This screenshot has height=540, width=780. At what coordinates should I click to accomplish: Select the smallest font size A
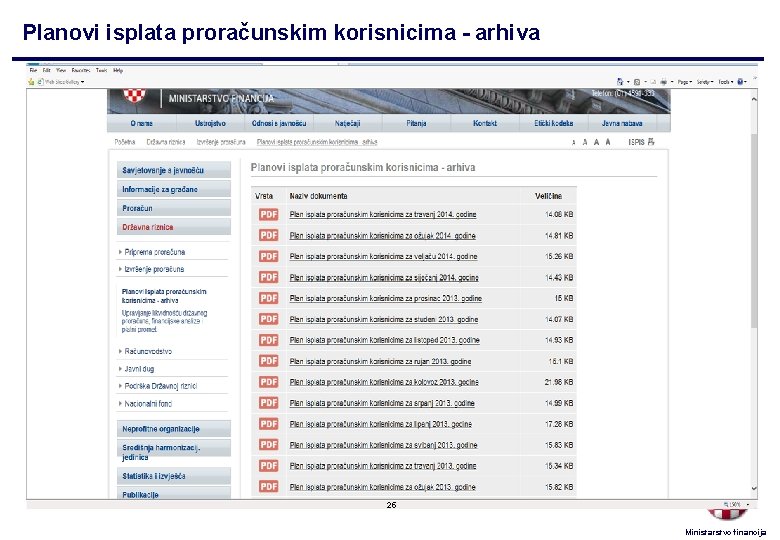click(x=574, y=142)
